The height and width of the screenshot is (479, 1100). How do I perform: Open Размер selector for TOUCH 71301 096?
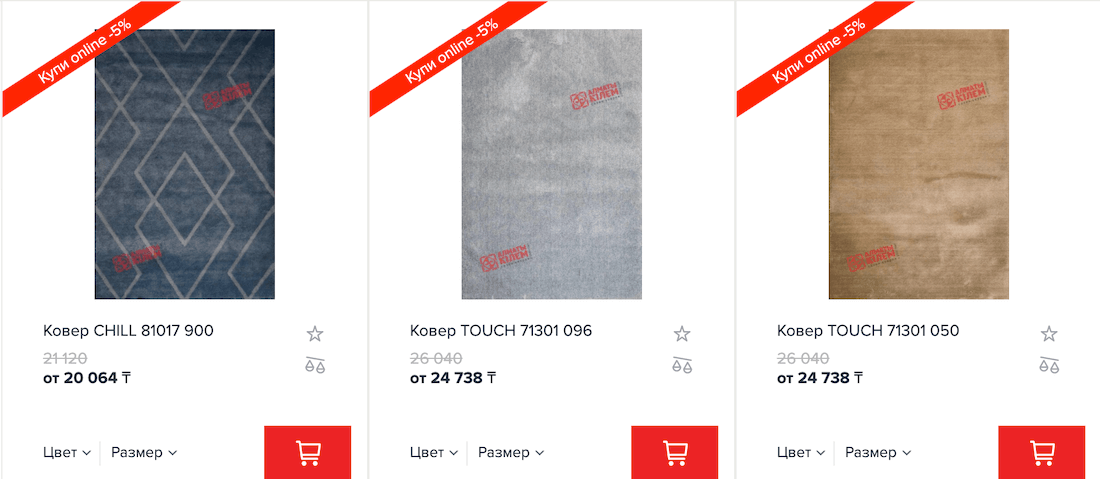511,452
